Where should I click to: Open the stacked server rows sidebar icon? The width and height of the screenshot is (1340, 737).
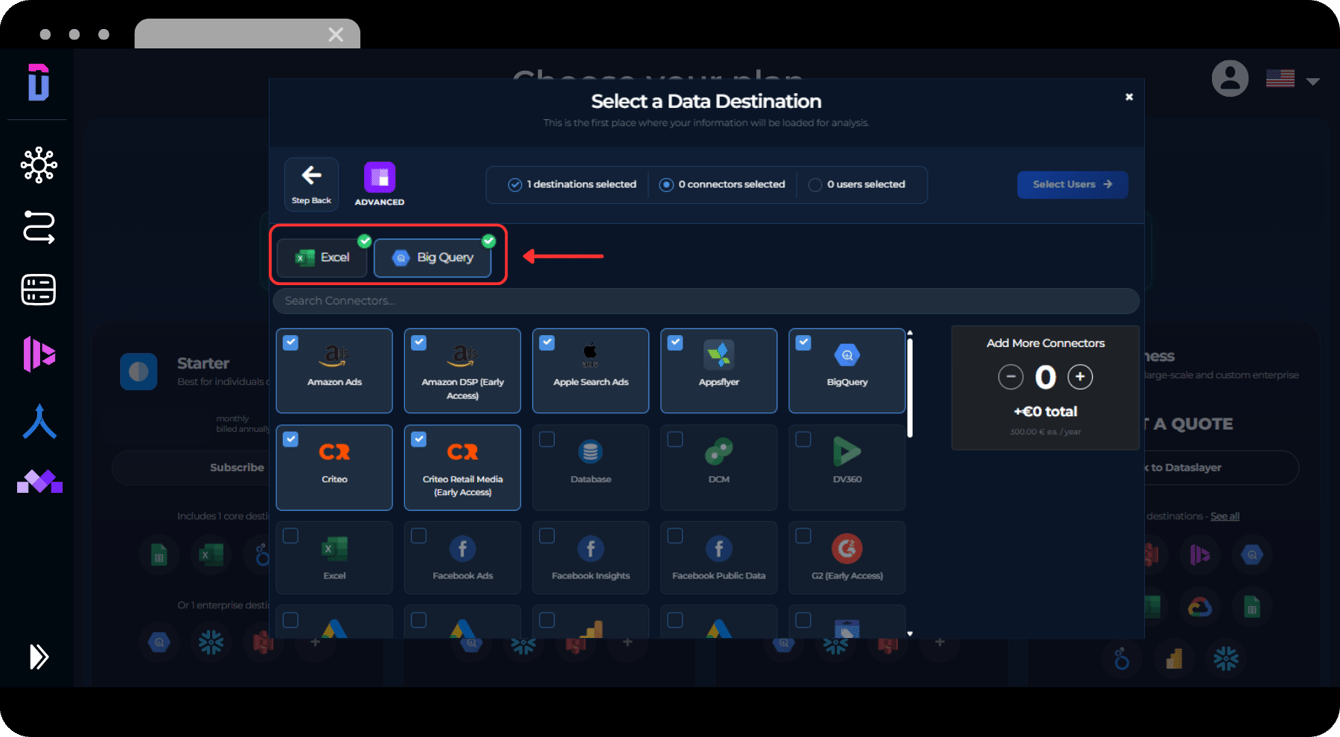39,290
